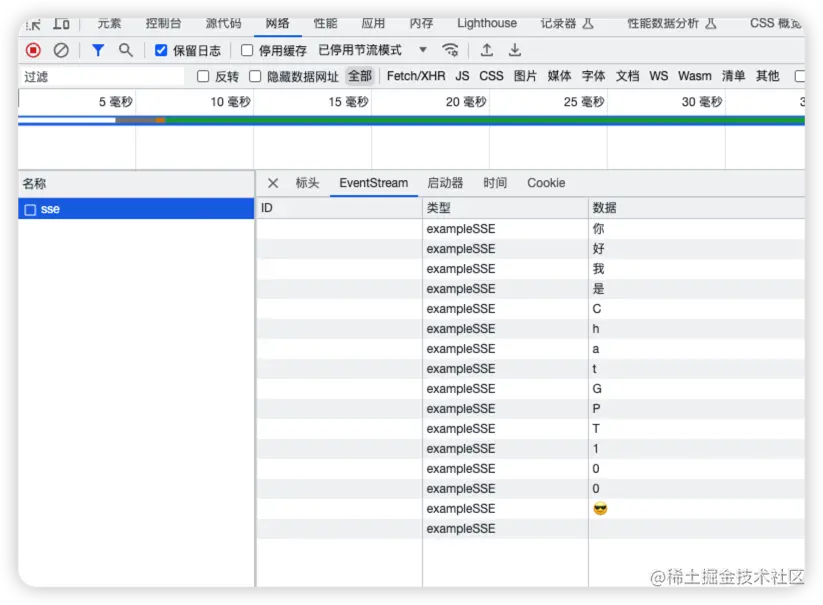Open network conditions wifi icon
The width and height of the screenshot is (823, 605).
[x=450, y=50]
